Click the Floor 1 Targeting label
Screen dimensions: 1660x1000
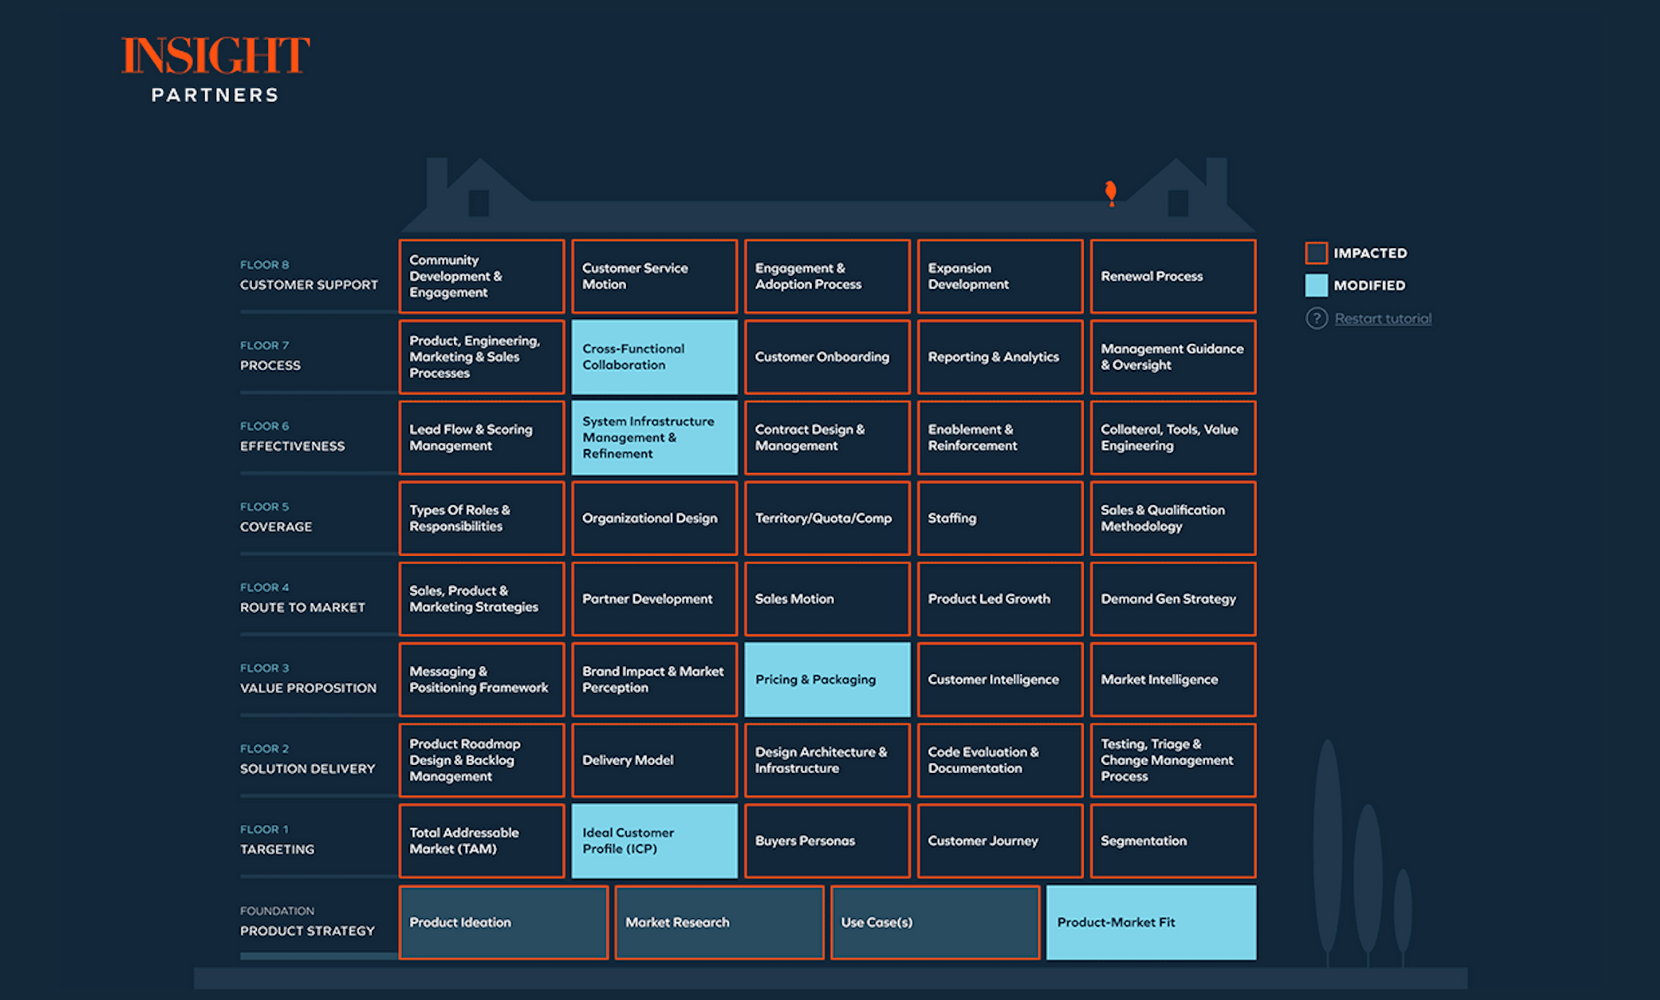click(x=277, y=840)
